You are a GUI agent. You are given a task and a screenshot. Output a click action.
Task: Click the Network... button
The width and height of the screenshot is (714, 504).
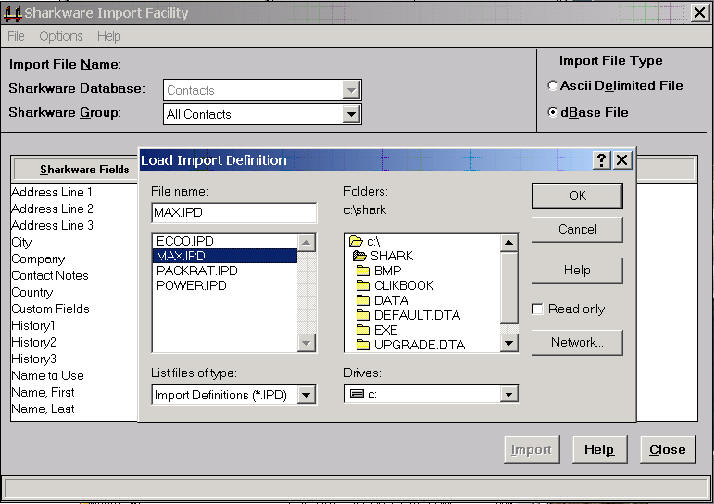click(577, 342)
